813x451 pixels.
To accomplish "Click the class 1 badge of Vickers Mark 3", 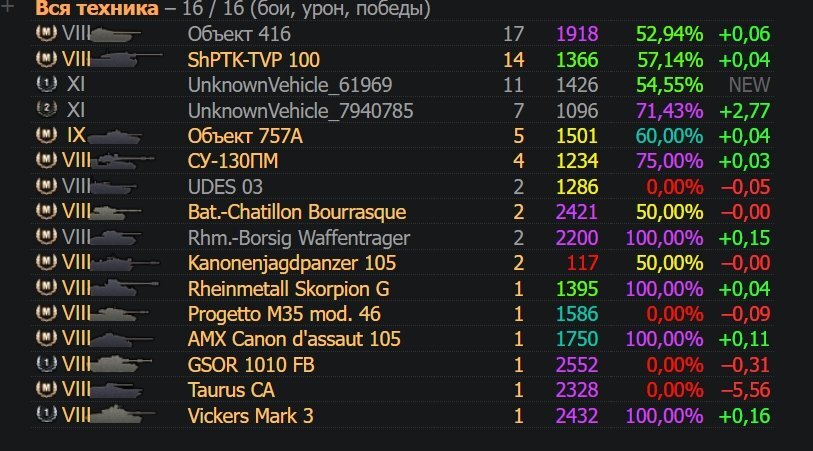I will click(x=46, y=414).
